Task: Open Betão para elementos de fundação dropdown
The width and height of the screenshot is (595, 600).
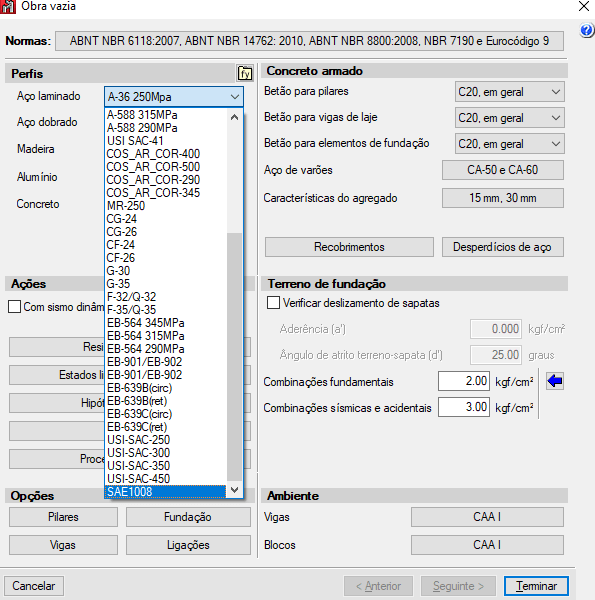Action: click(x=509, y=144)
